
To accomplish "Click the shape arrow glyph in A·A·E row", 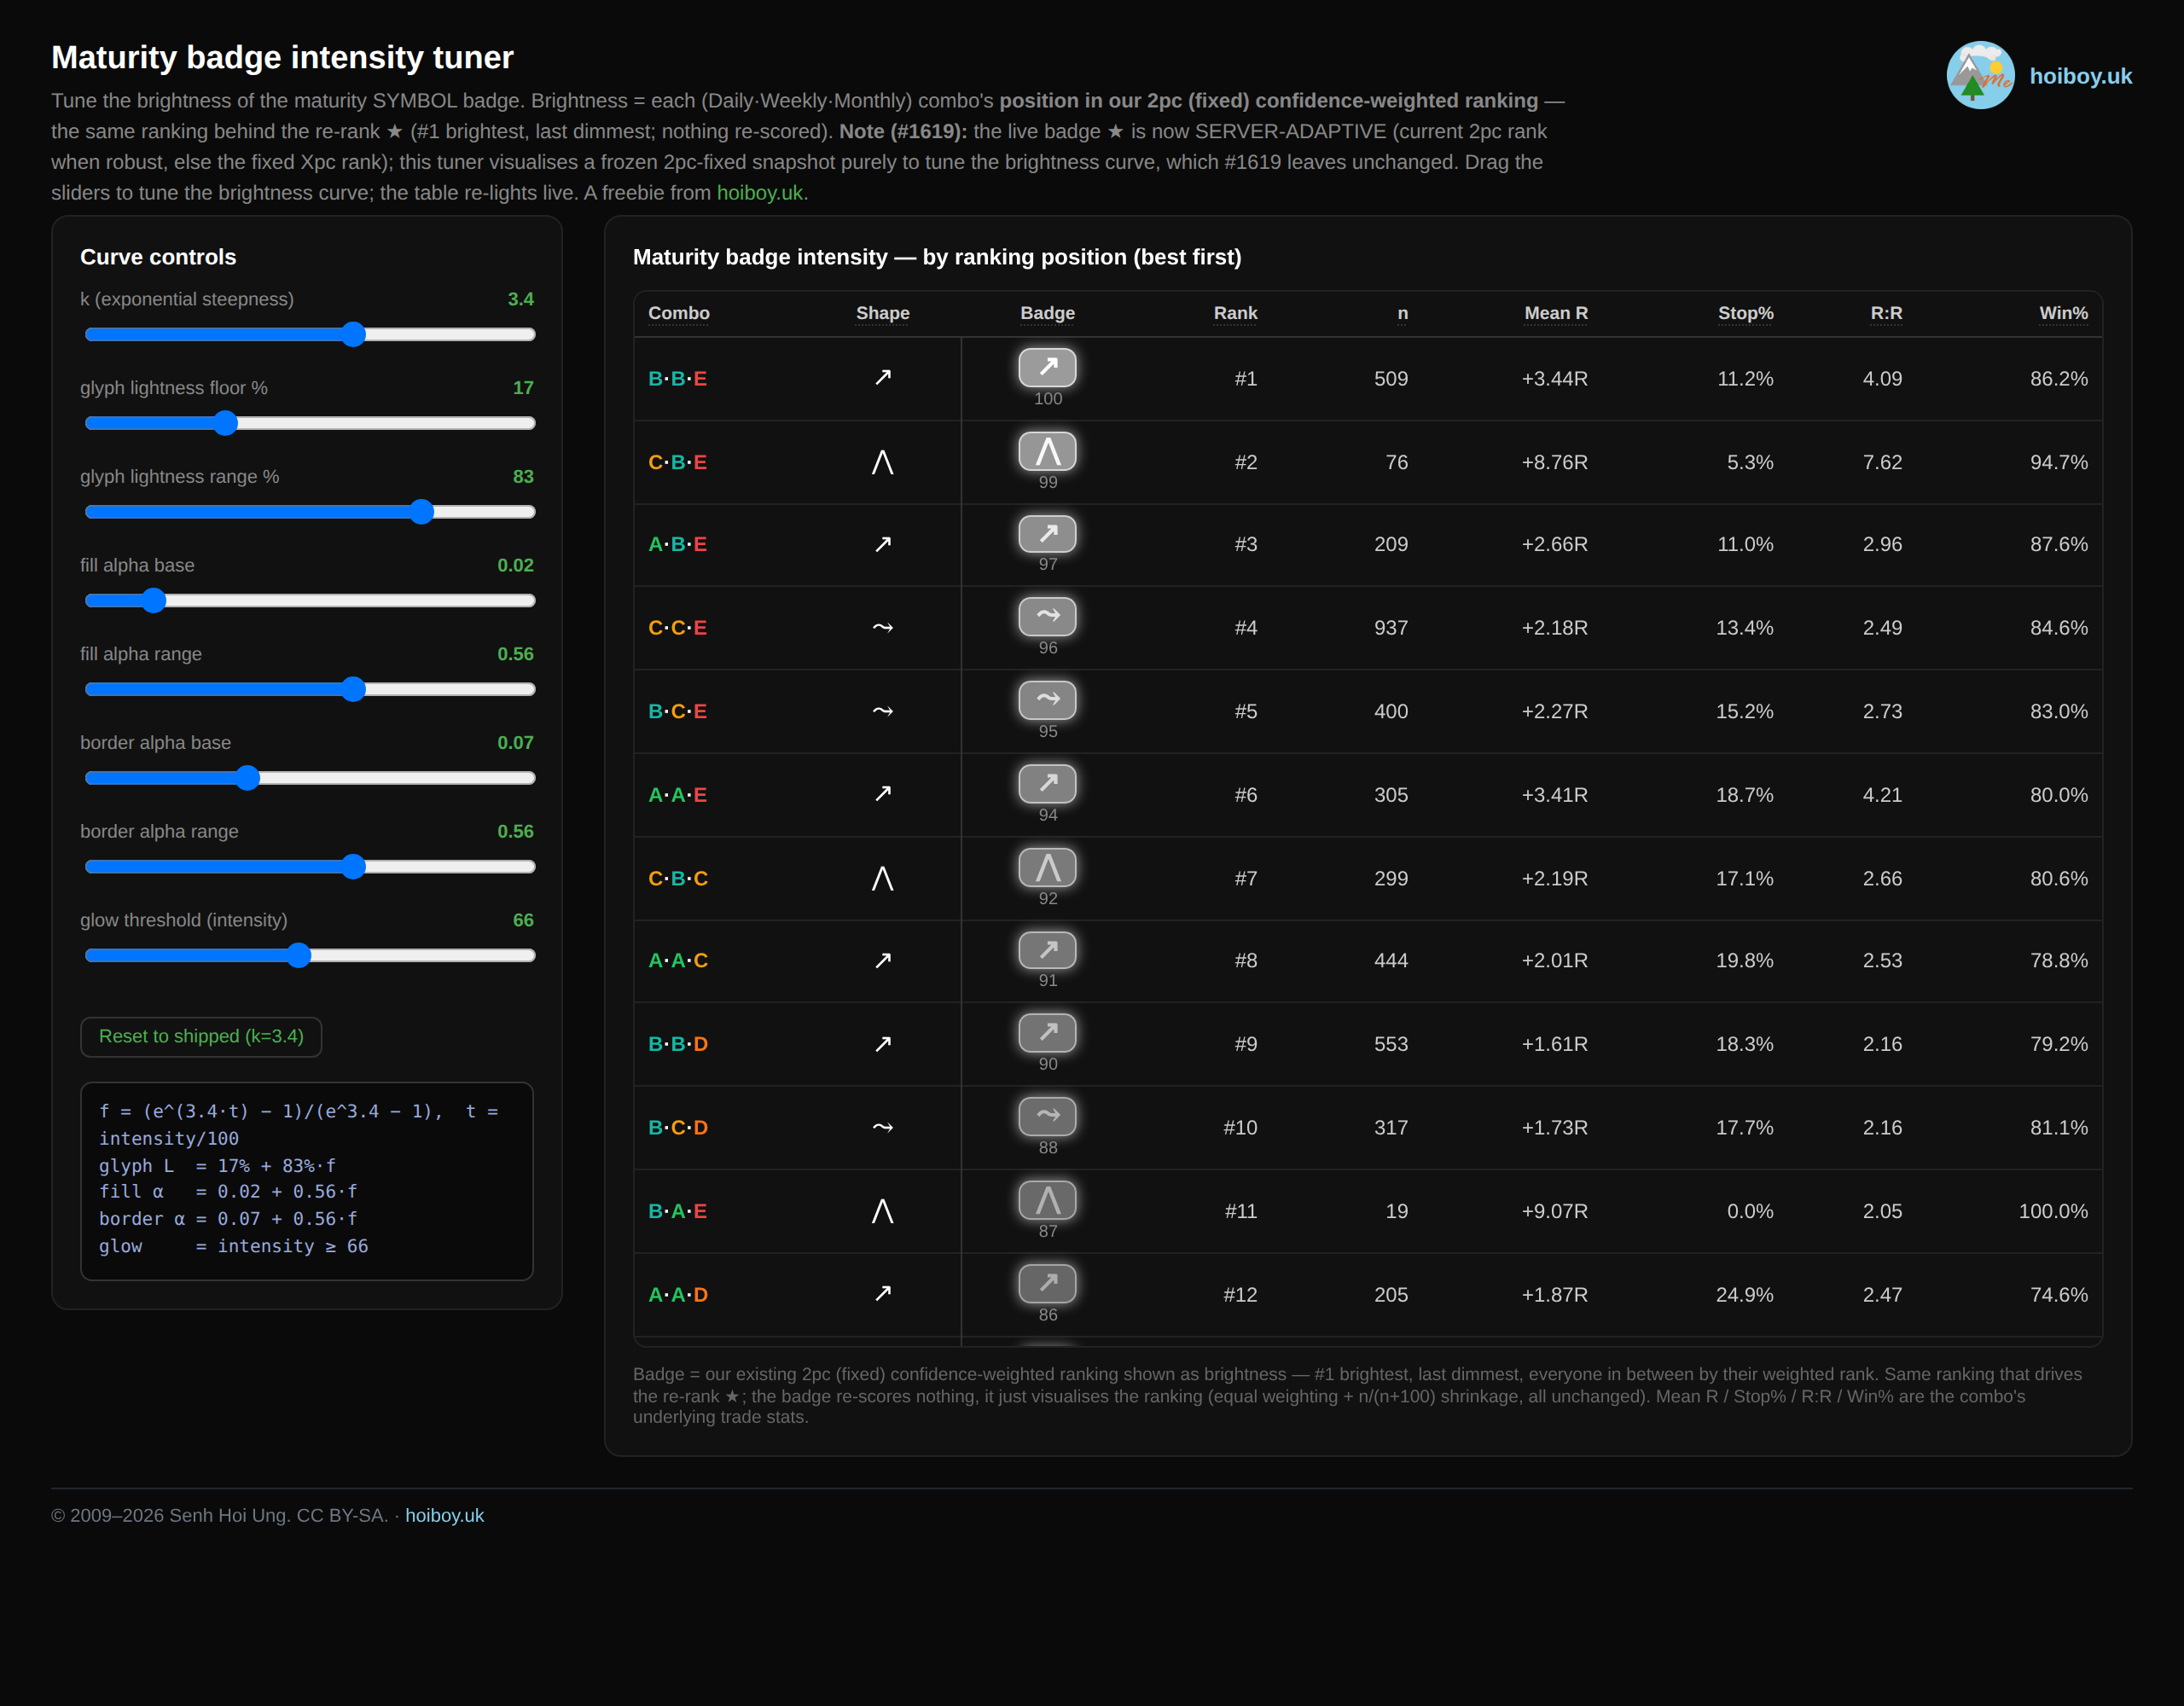I will pos(883,794).
